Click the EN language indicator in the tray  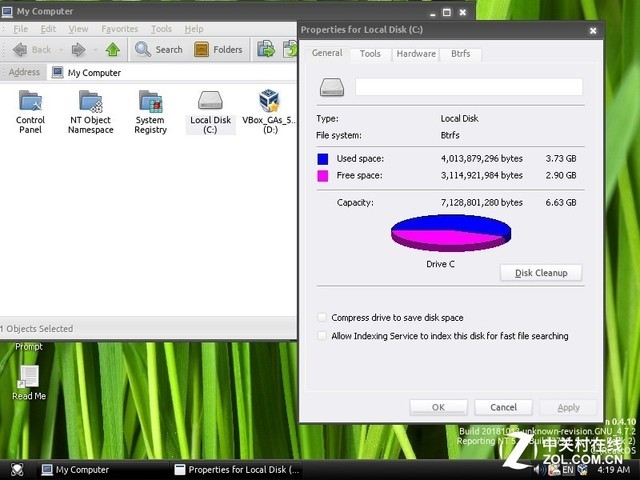click(x=568, y=470)
